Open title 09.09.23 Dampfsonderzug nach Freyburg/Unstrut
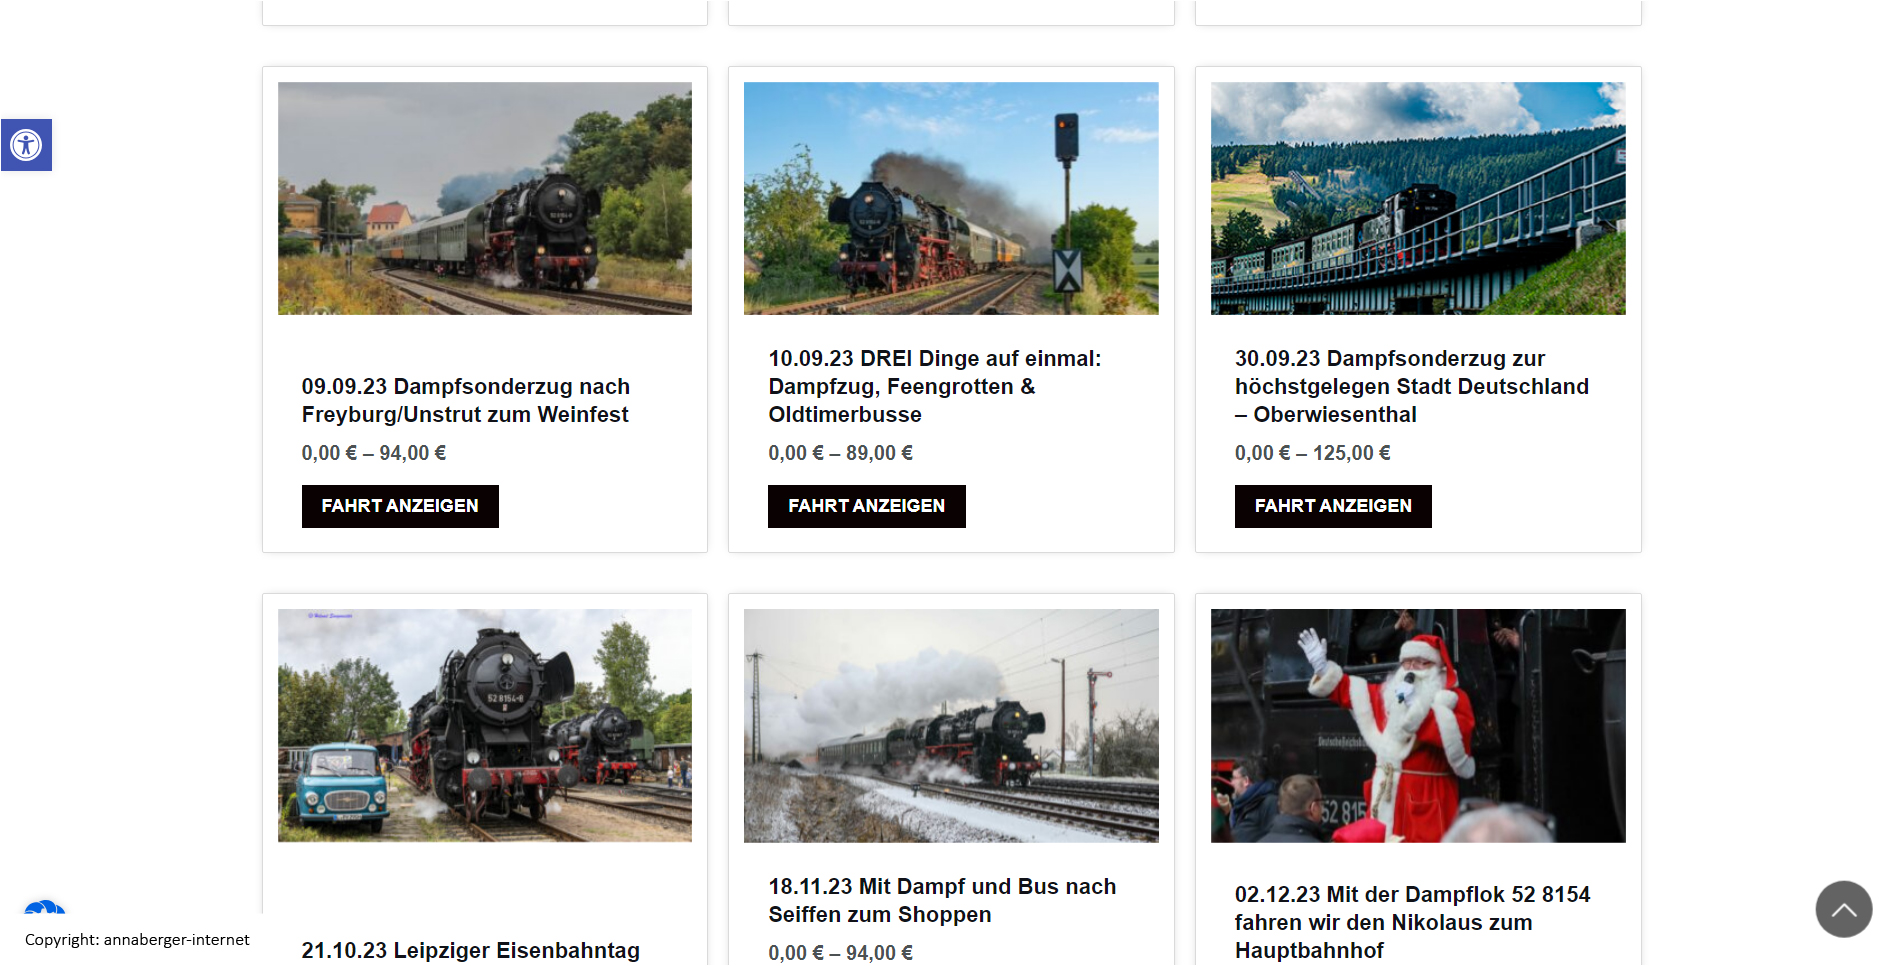The width and height of the screenshot is (1901, 966). click(466, 400)
